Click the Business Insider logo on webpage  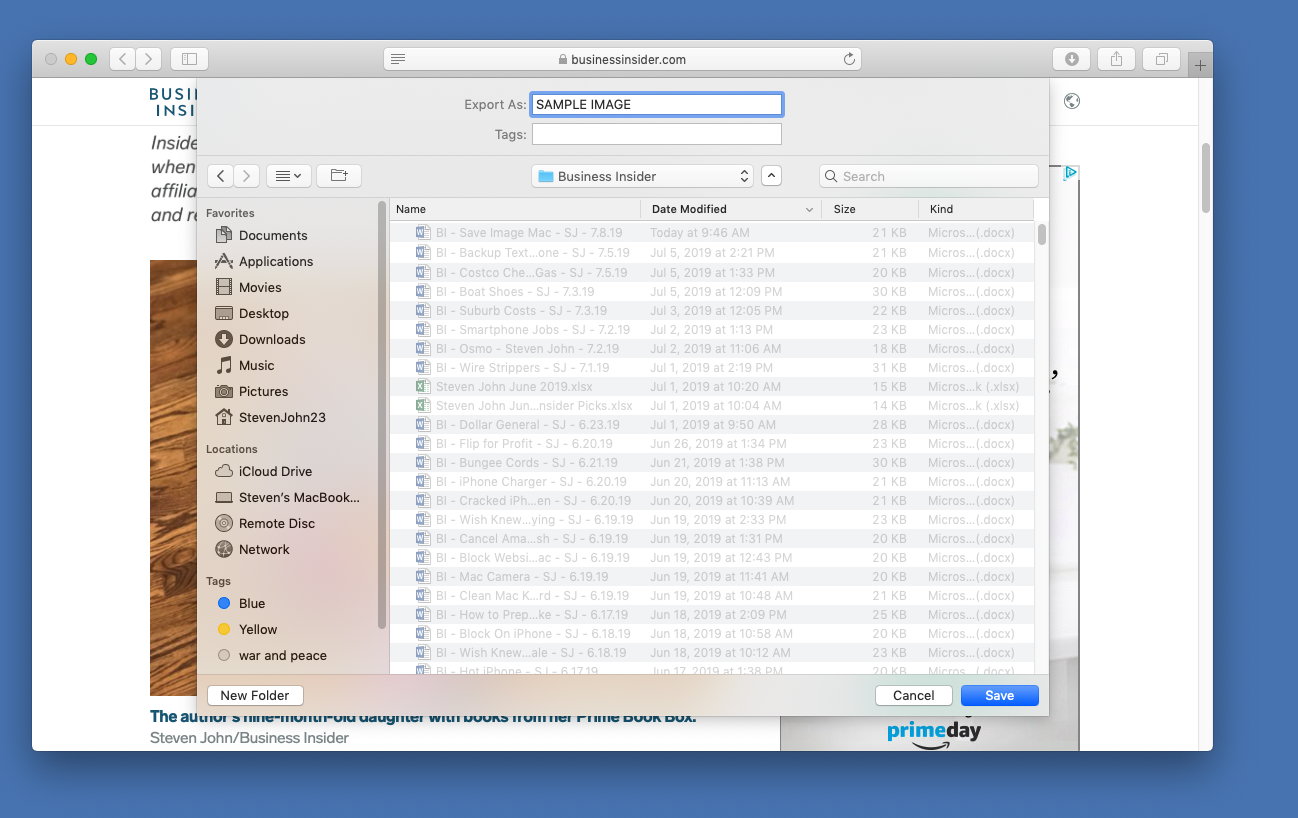173,101
